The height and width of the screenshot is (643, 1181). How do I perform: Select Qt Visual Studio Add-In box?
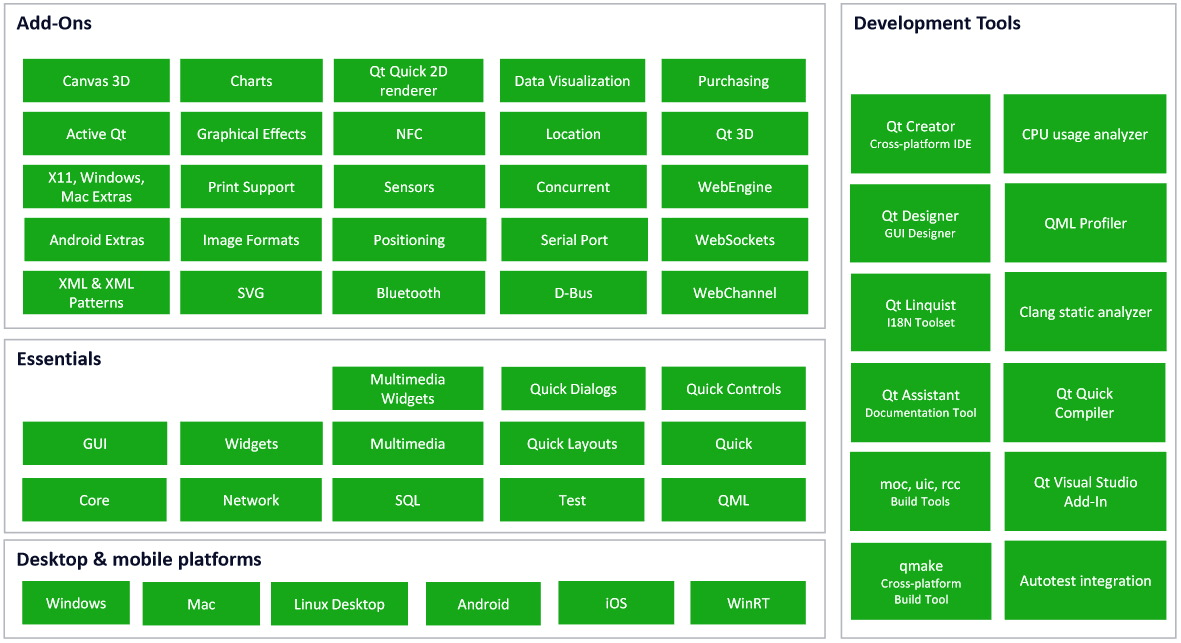coord(1085,492)
